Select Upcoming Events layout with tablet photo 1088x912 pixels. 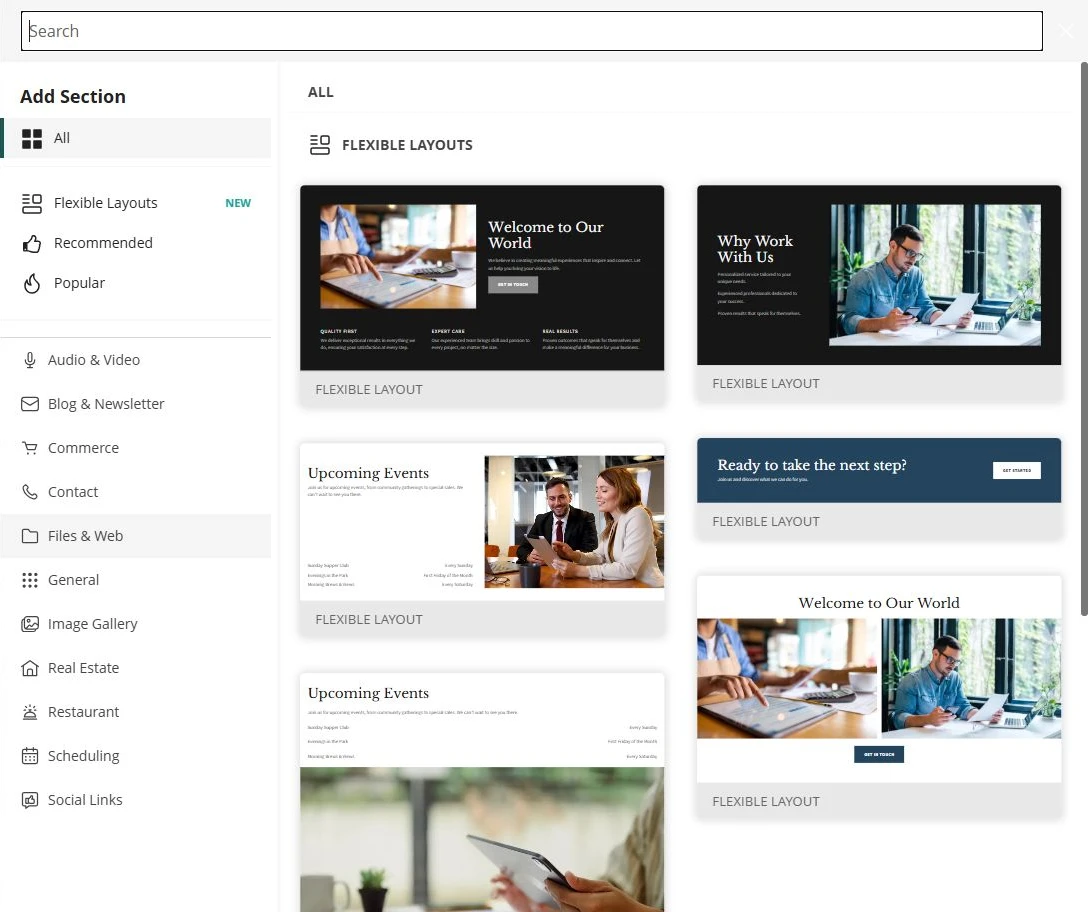click(x=482, y=792)
